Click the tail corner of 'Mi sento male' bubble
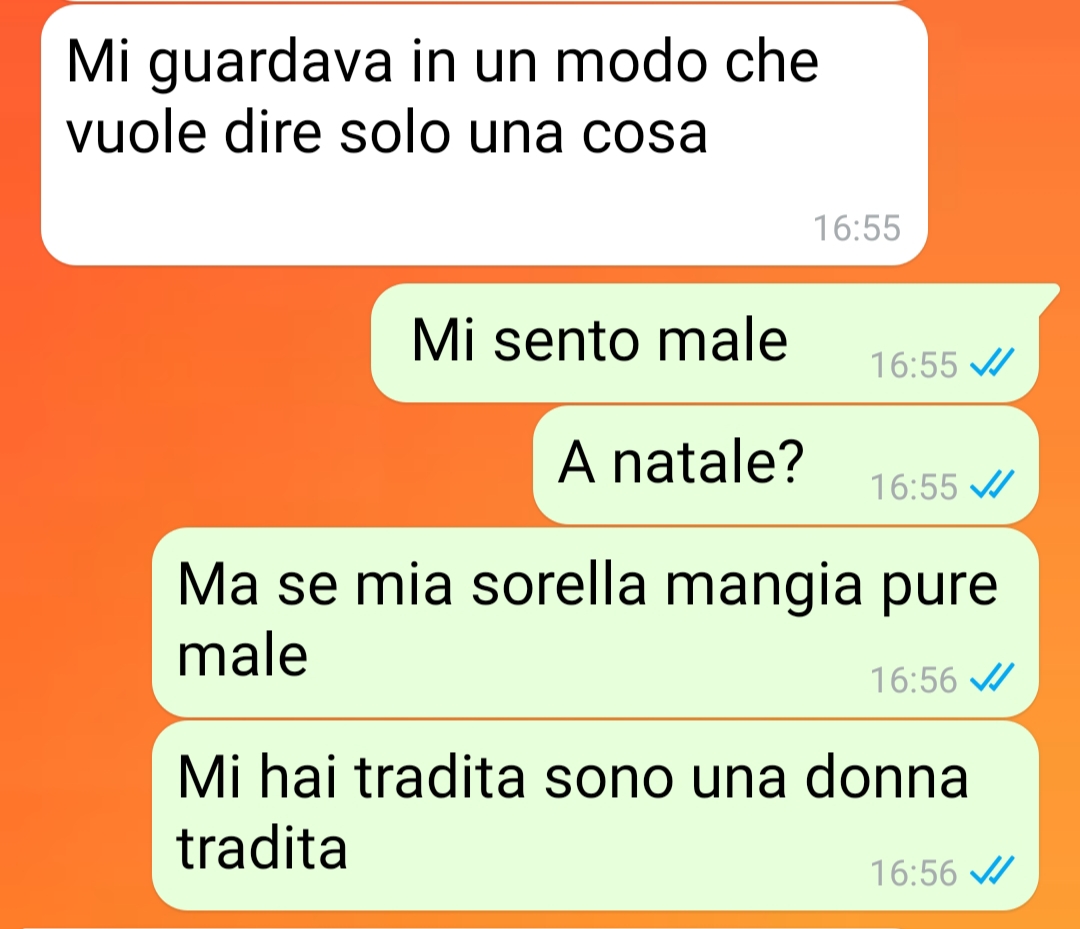This screenshot has height=929, width=1080. 1049,295
